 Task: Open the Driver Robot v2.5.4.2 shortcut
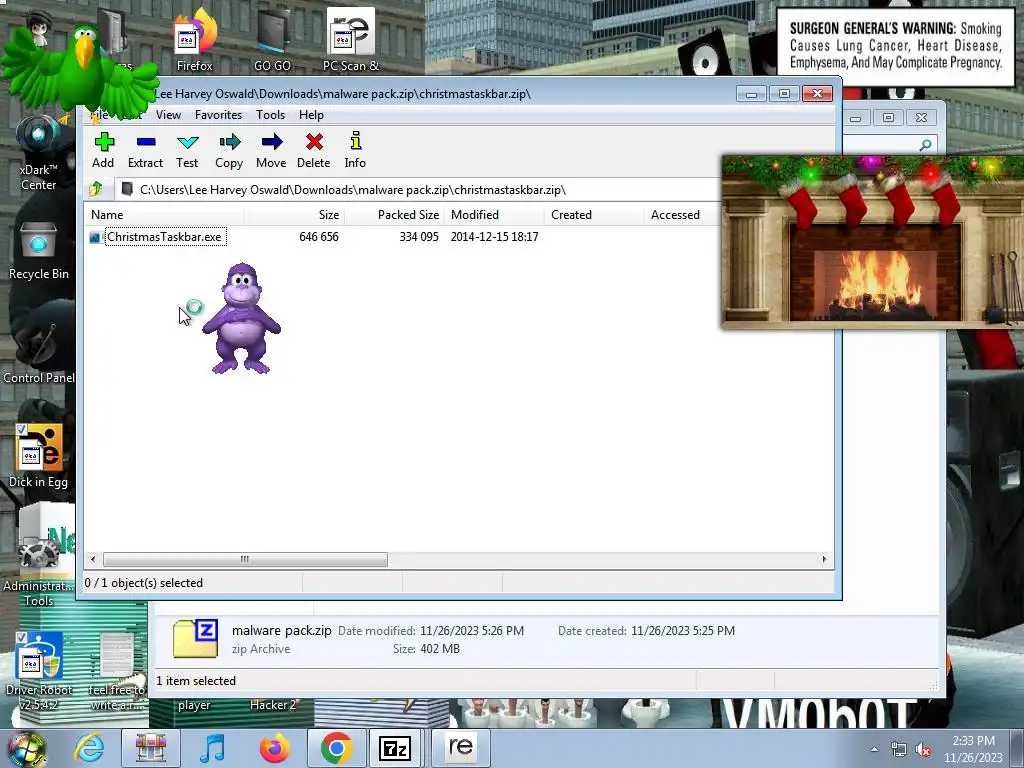pyautogui.click(x=39, y=671)
